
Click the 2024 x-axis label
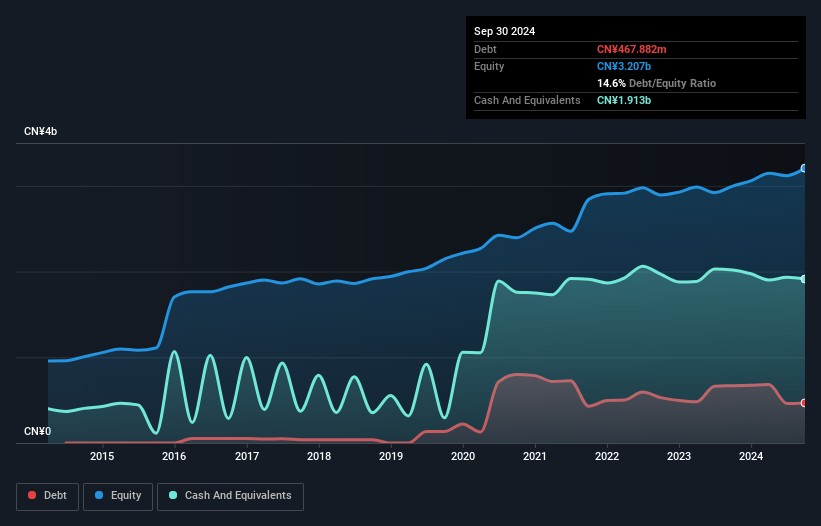click(x=751, y=456)
